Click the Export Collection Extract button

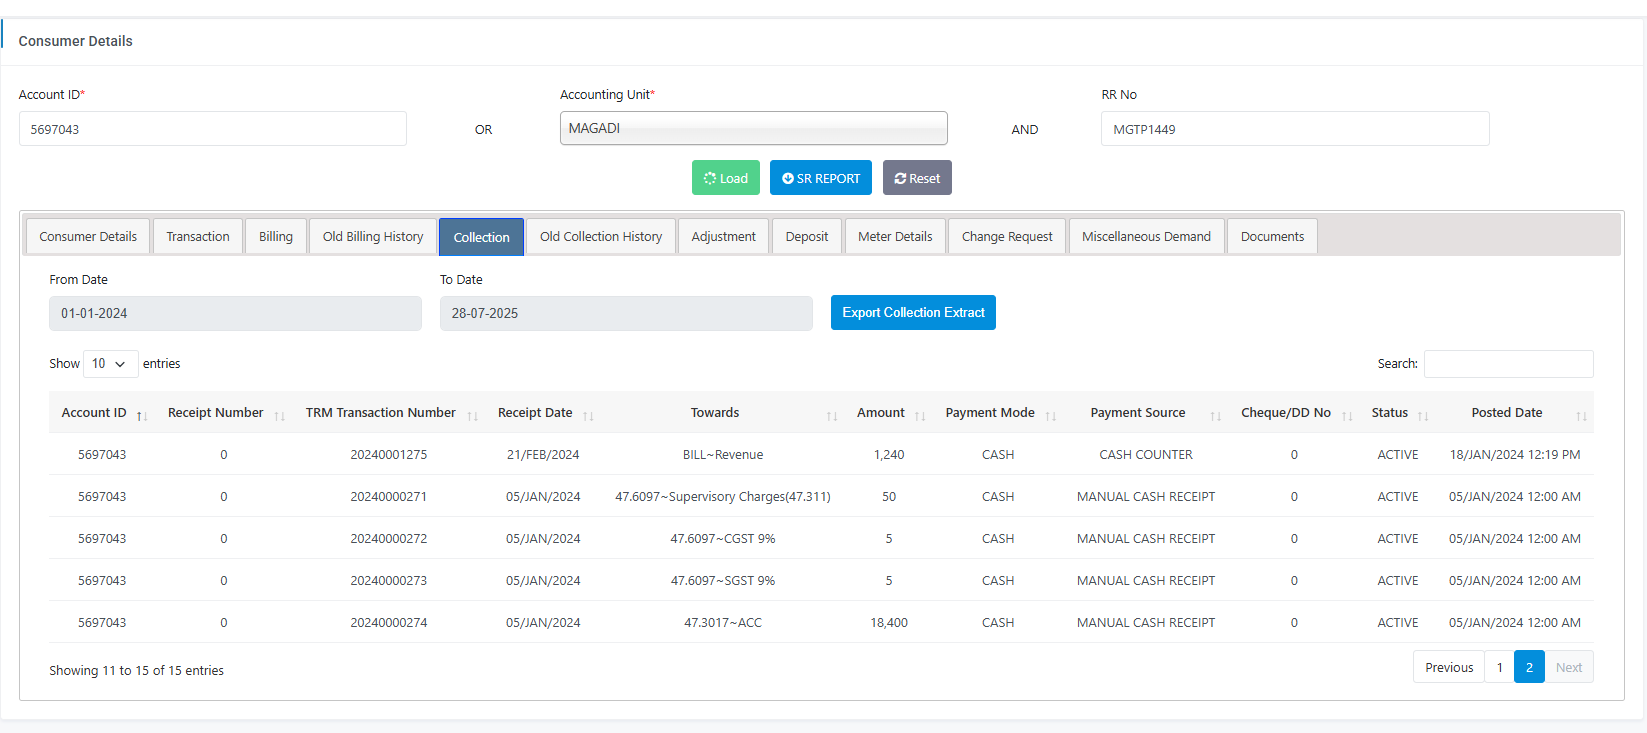[913, 313]
